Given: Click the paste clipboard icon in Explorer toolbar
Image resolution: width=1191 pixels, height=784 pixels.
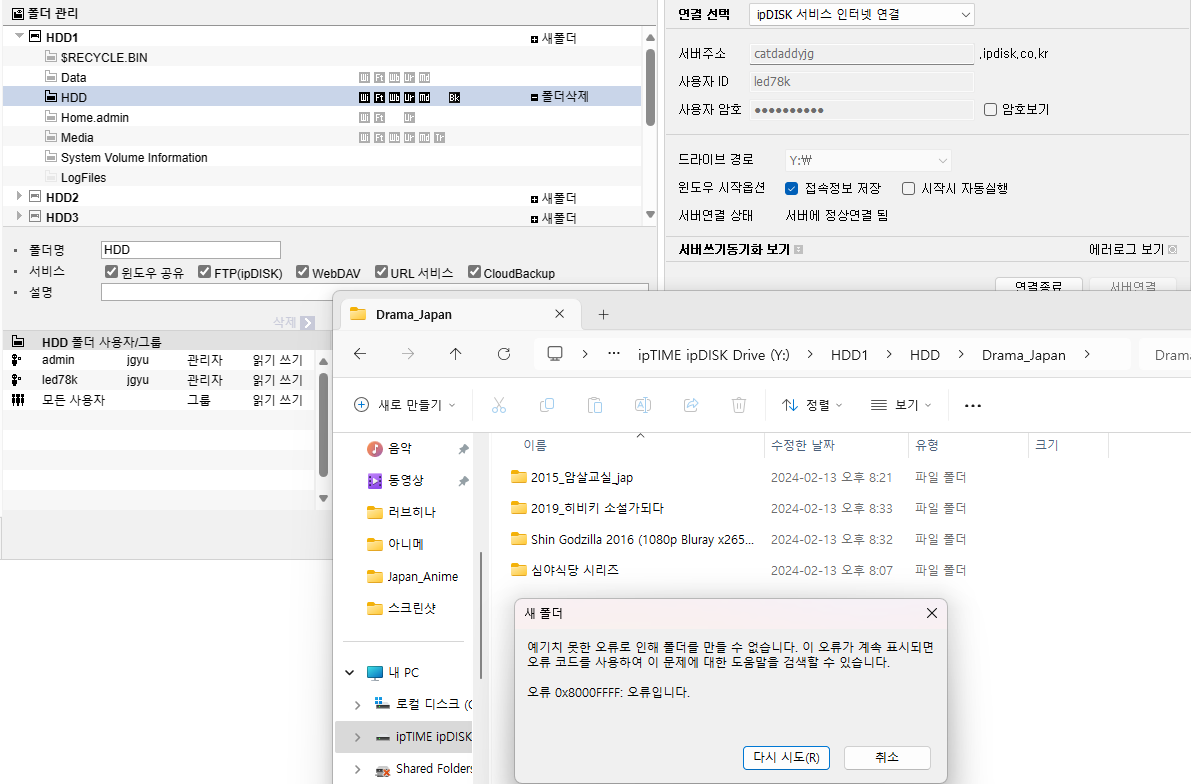Looking at the screenshot, I should pyautogui.click(x=595, y=405).
